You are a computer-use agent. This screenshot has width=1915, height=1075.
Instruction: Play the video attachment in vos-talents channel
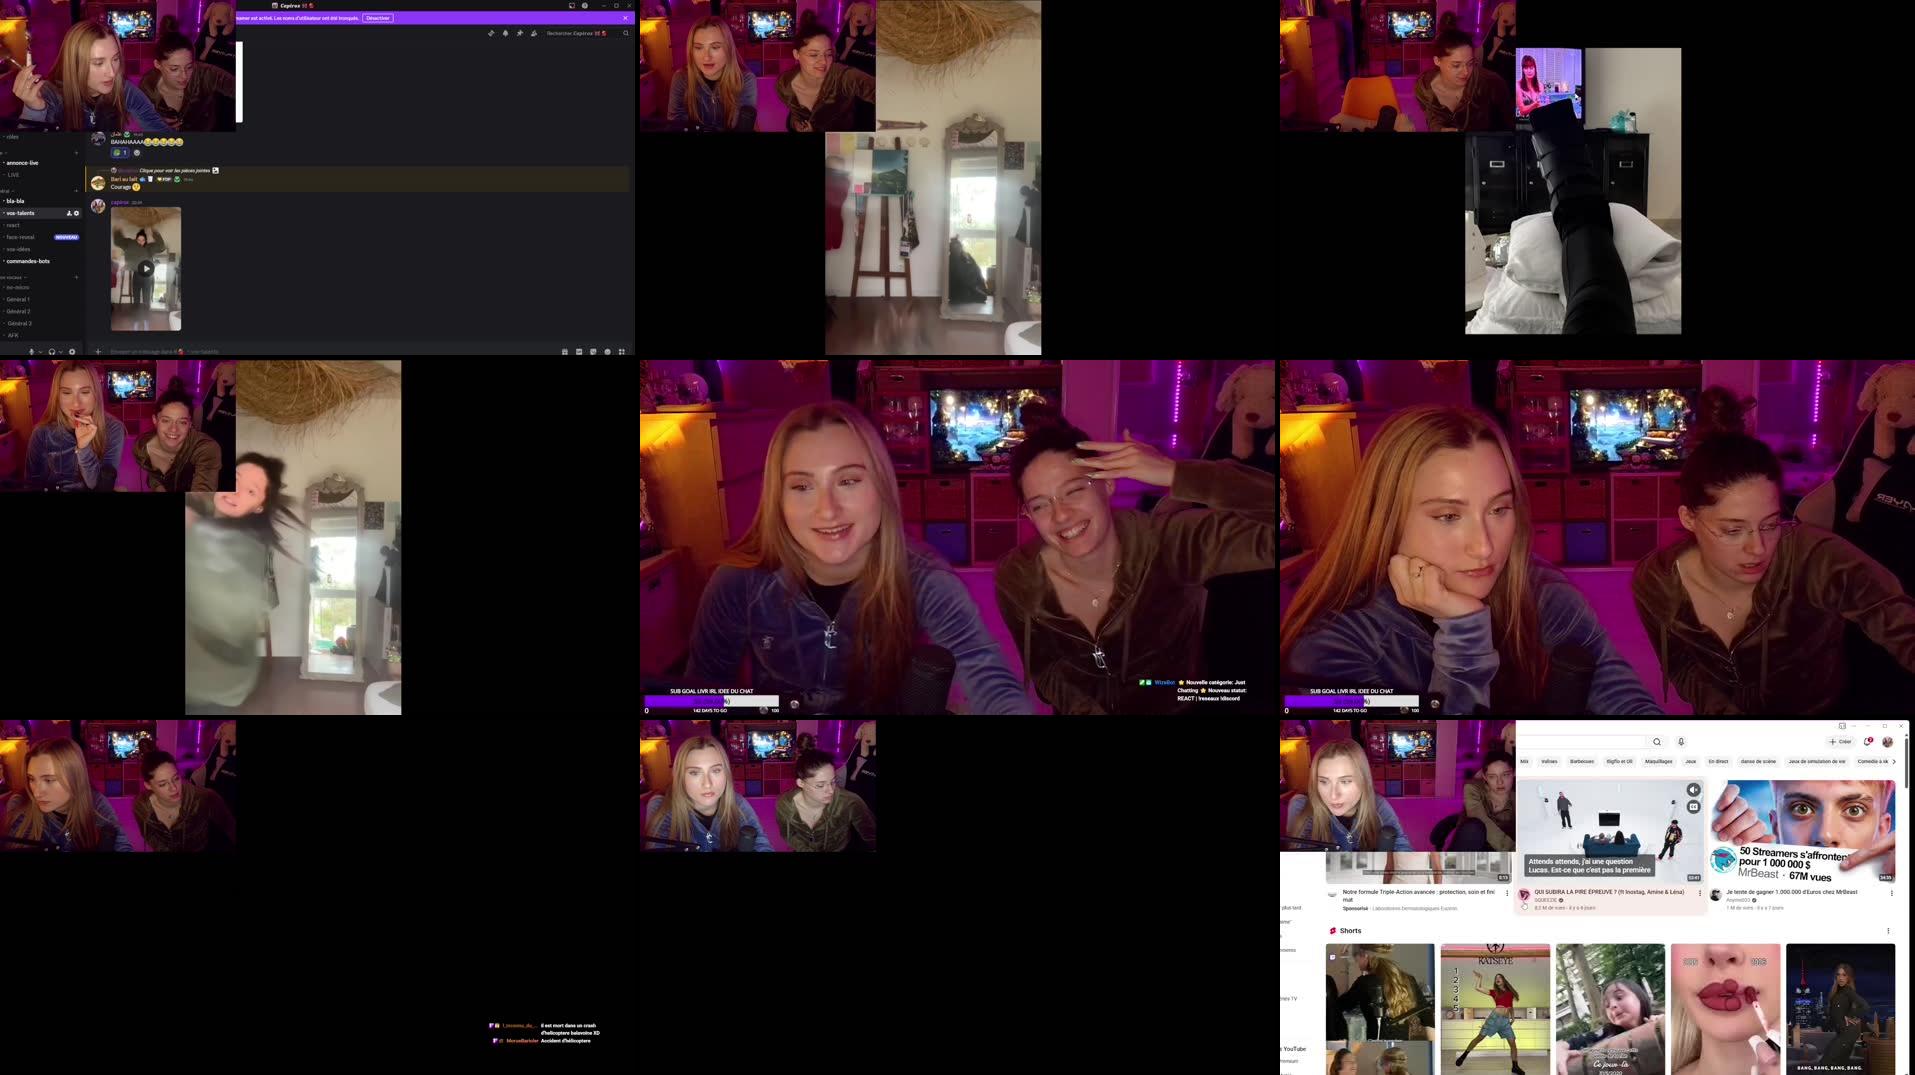click(x=146, y=269)
